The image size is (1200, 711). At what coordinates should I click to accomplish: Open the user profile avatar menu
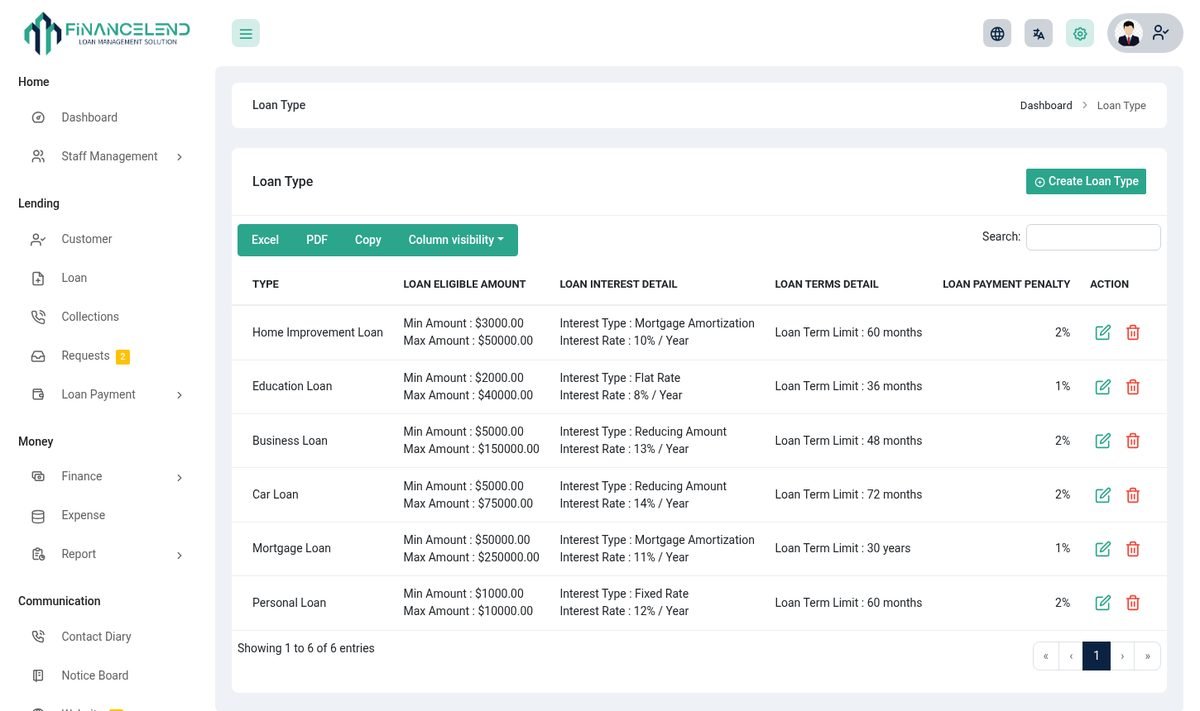[1145, 33]
